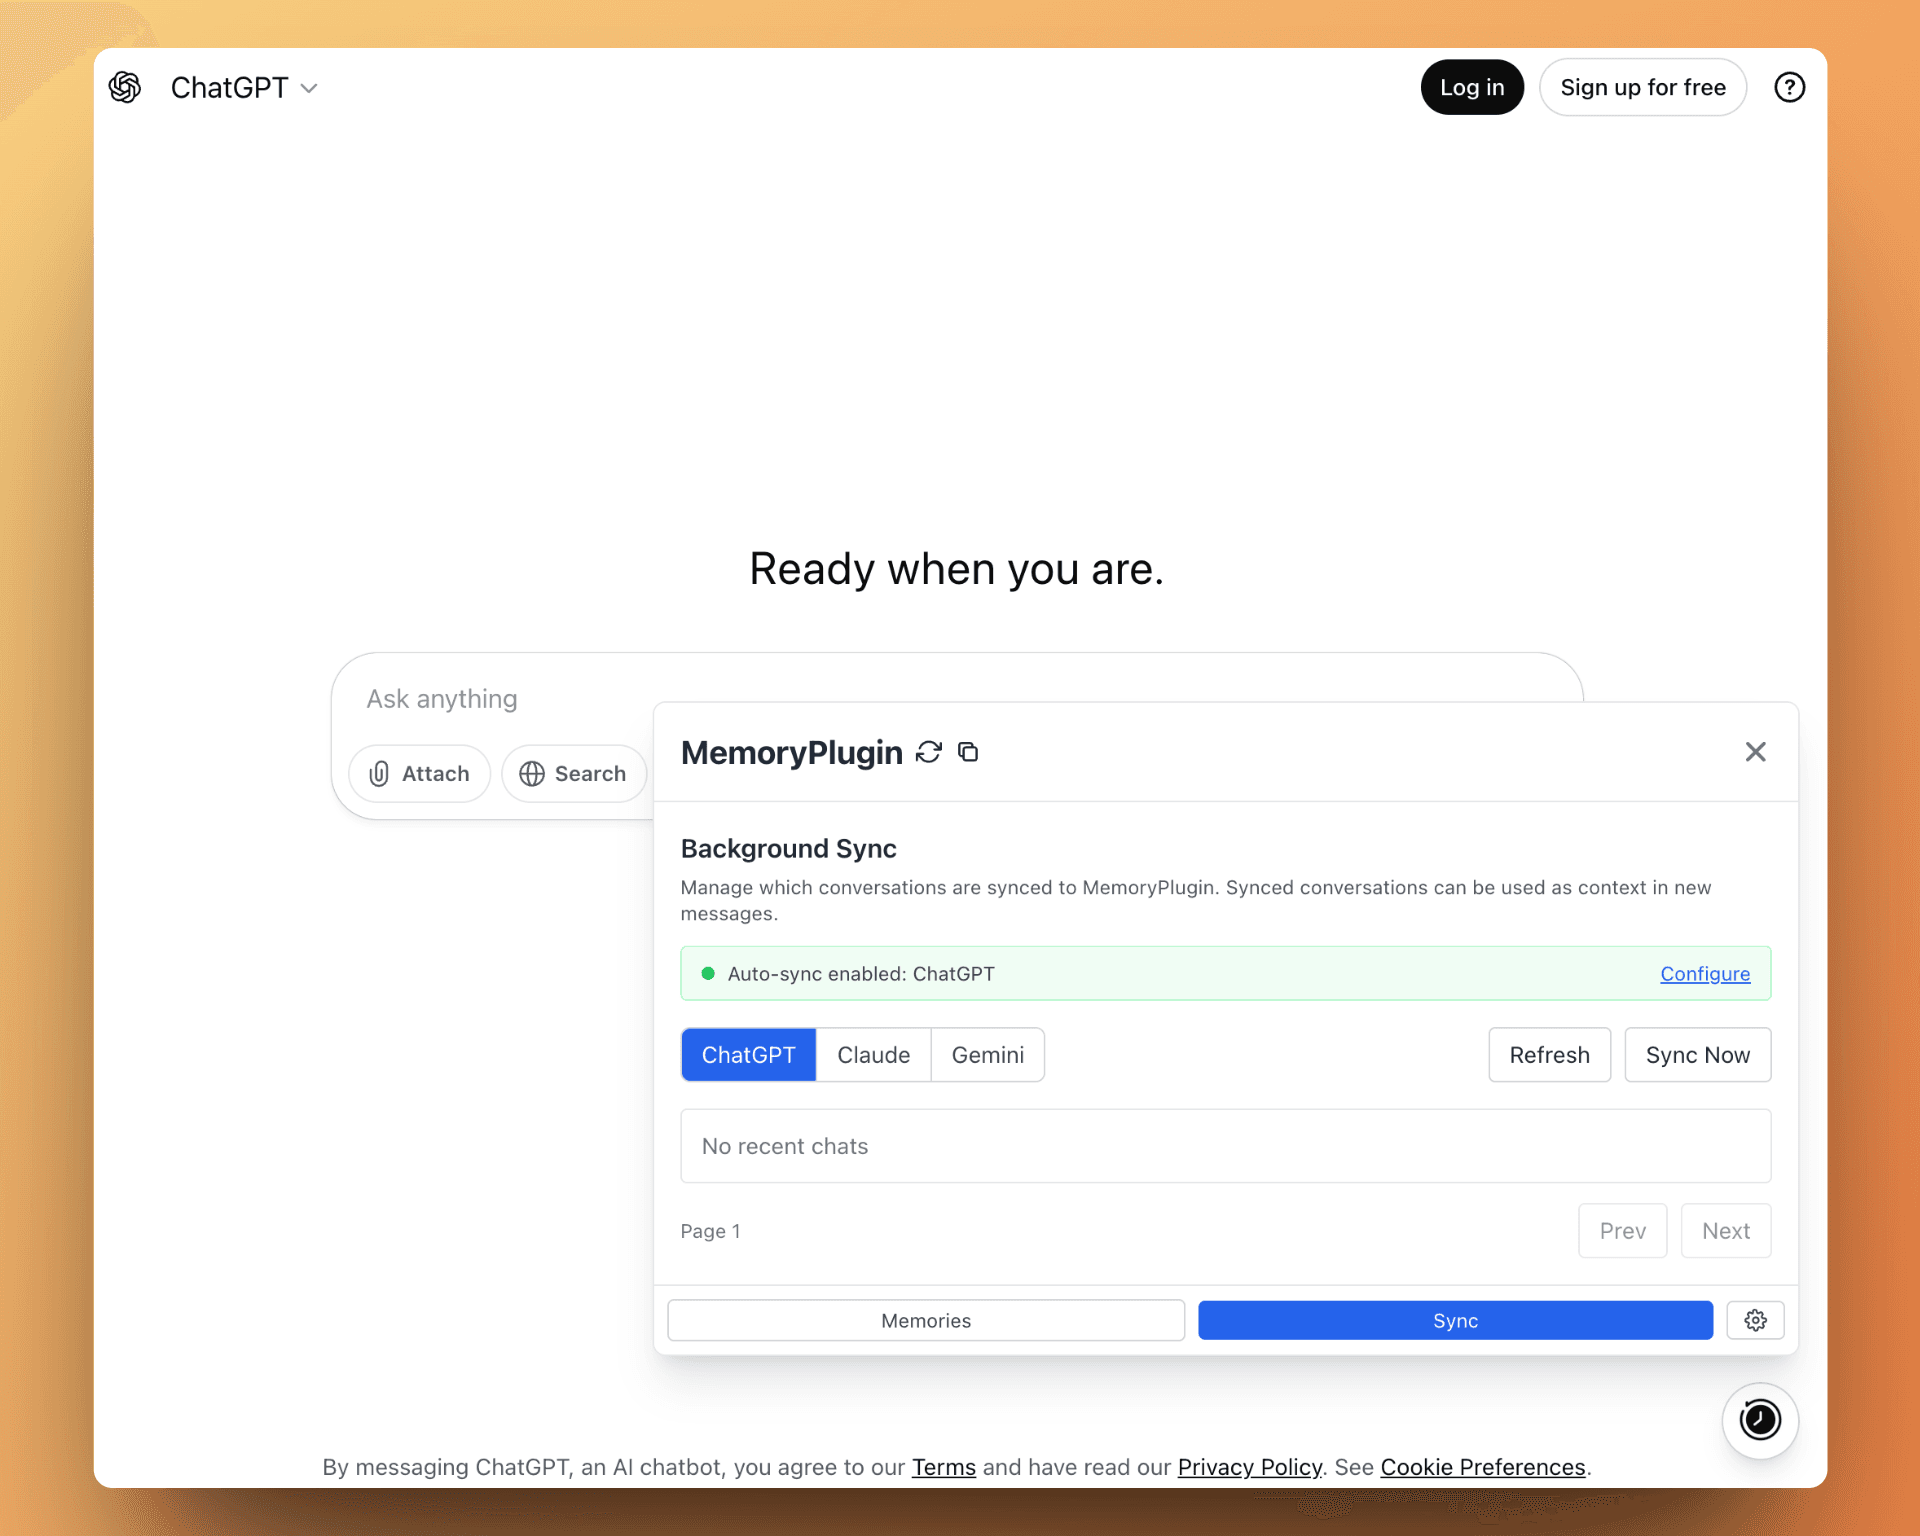Open the Configure auto-sync link
This screenshot has width=1920, height=1536.
(x=1704, y=974)
